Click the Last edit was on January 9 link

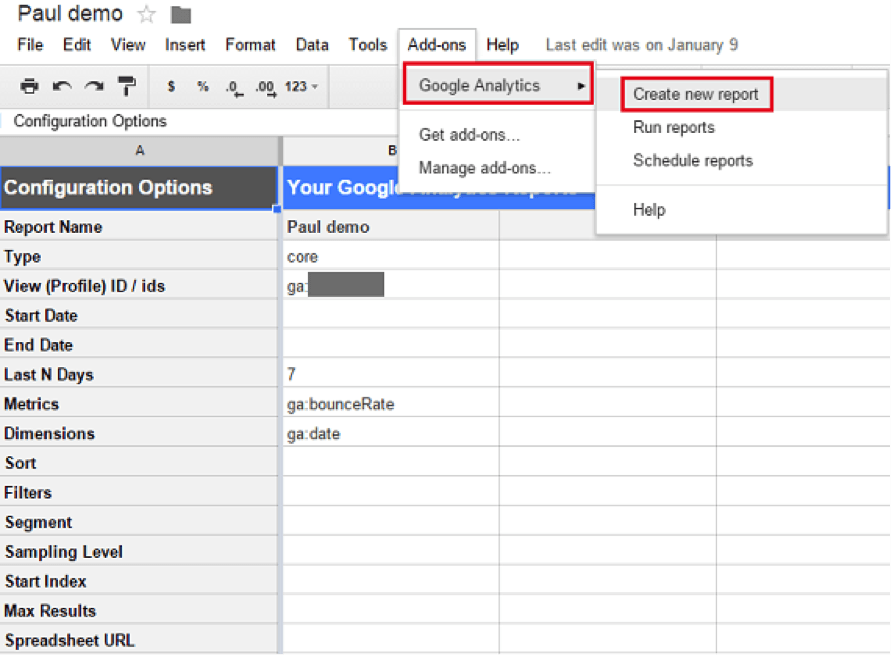(x=642, y=44)
